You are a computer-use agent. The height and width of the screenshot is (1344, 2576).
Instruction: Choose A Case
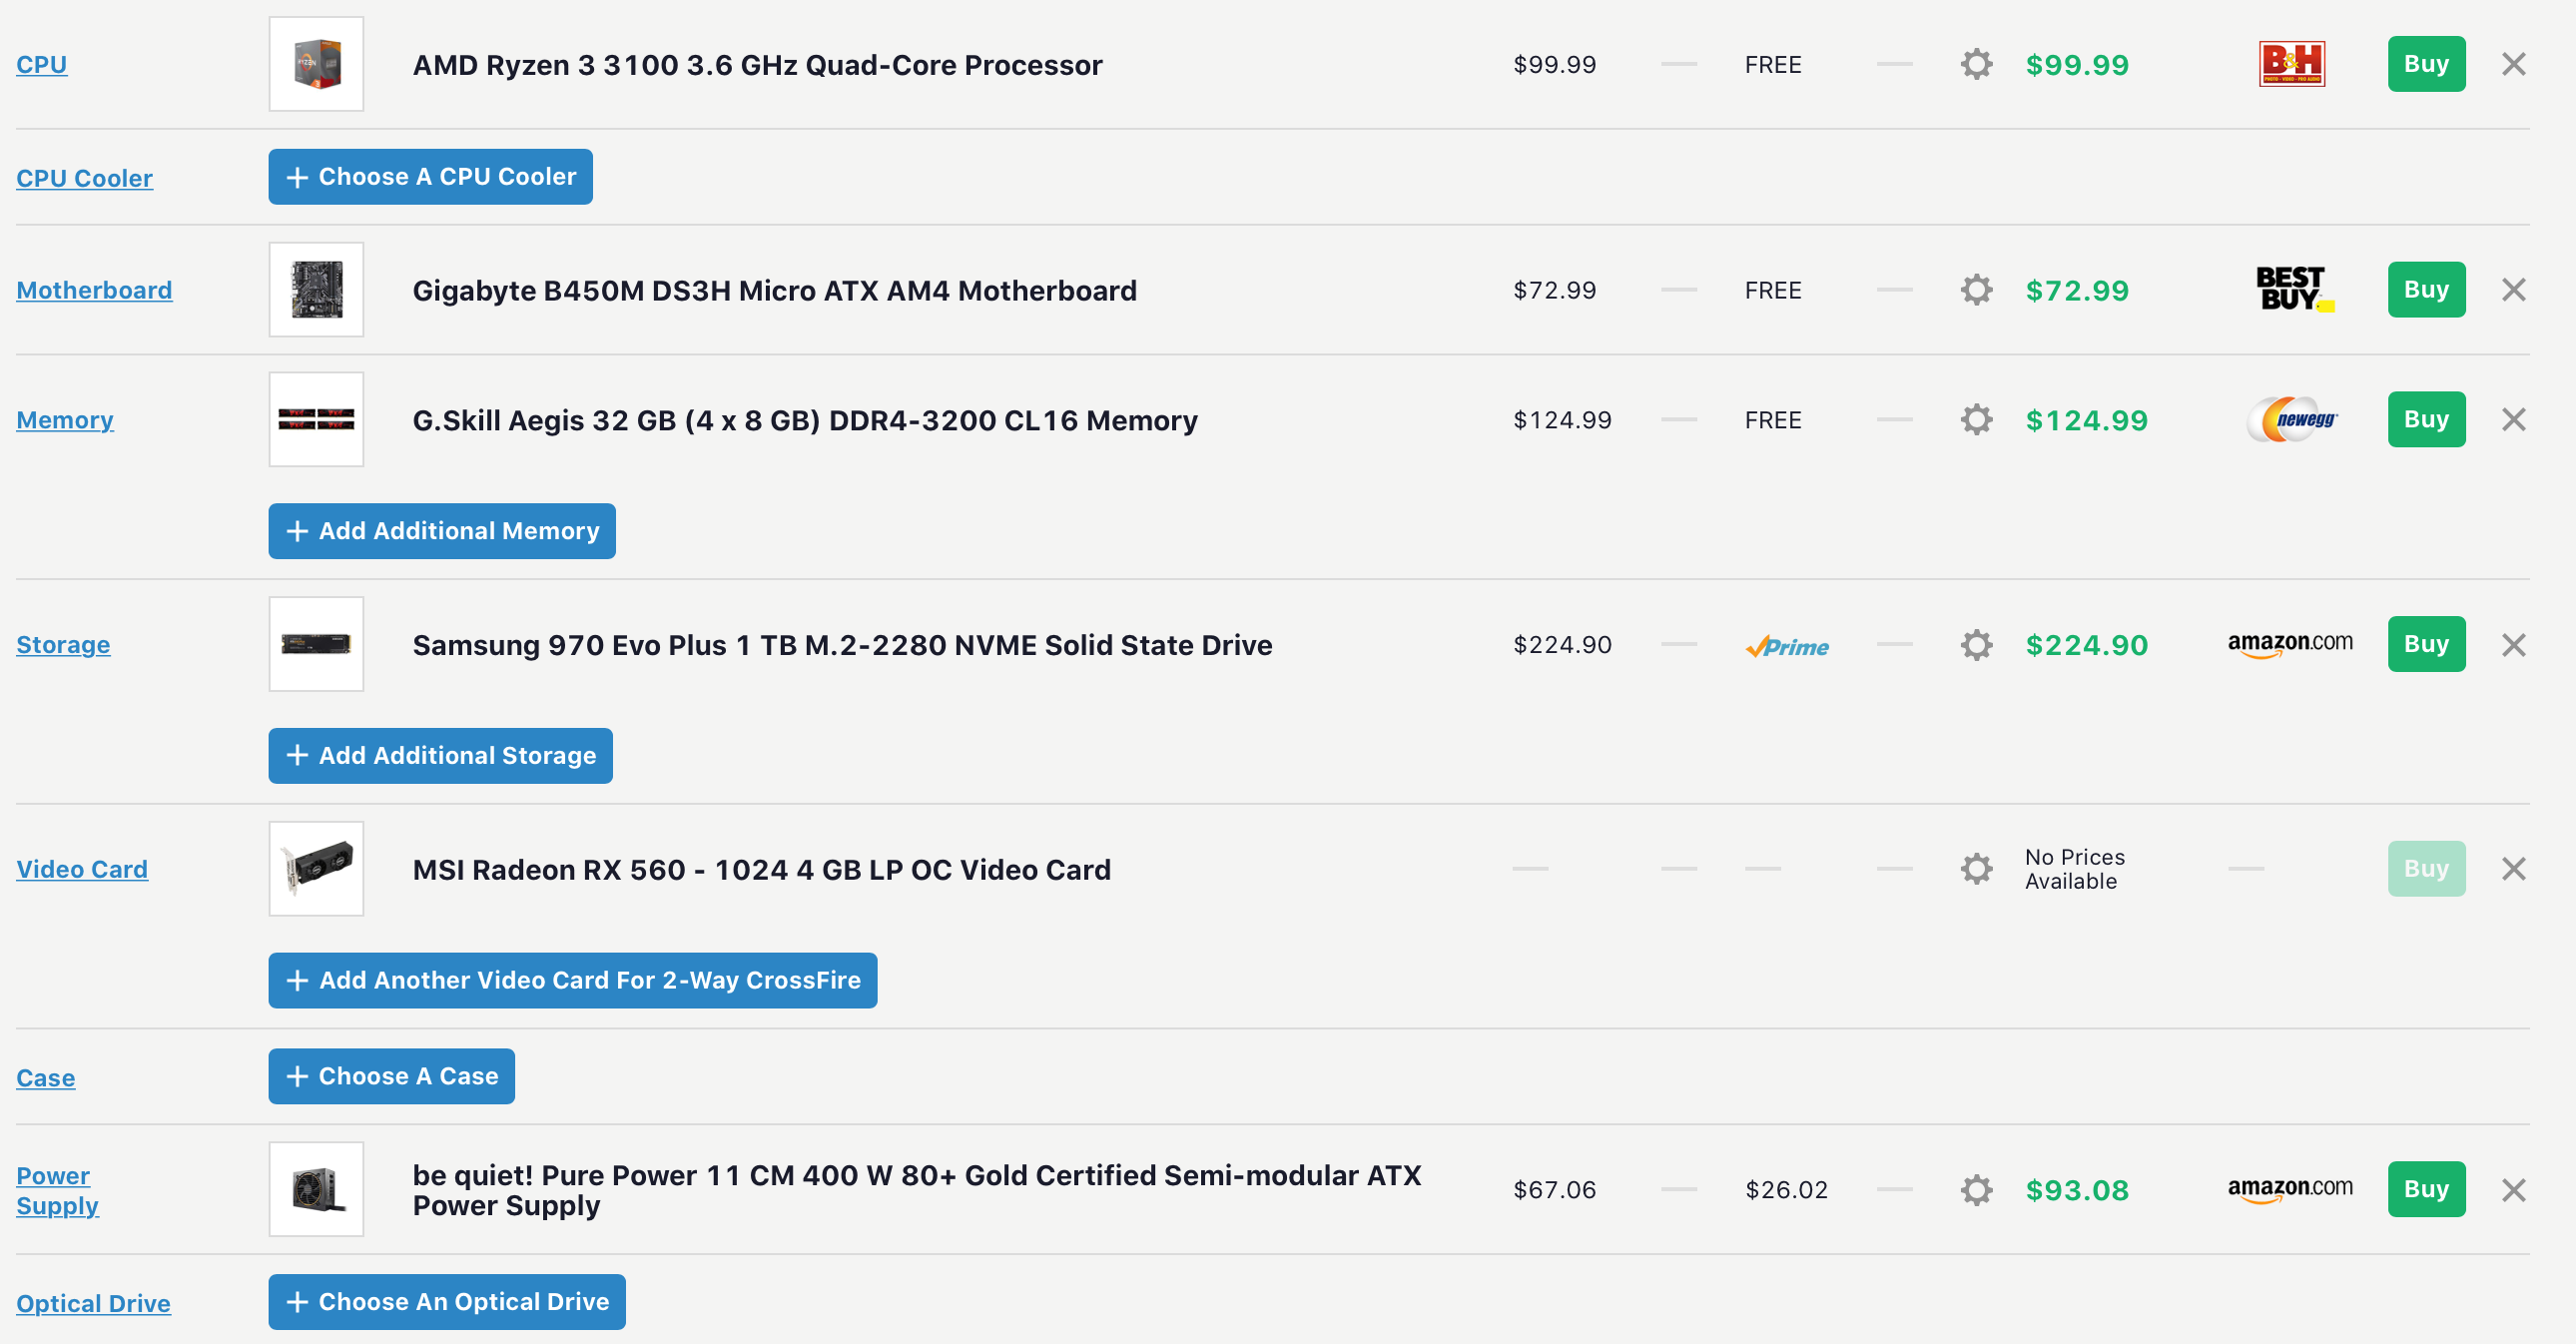(391, 1077)
